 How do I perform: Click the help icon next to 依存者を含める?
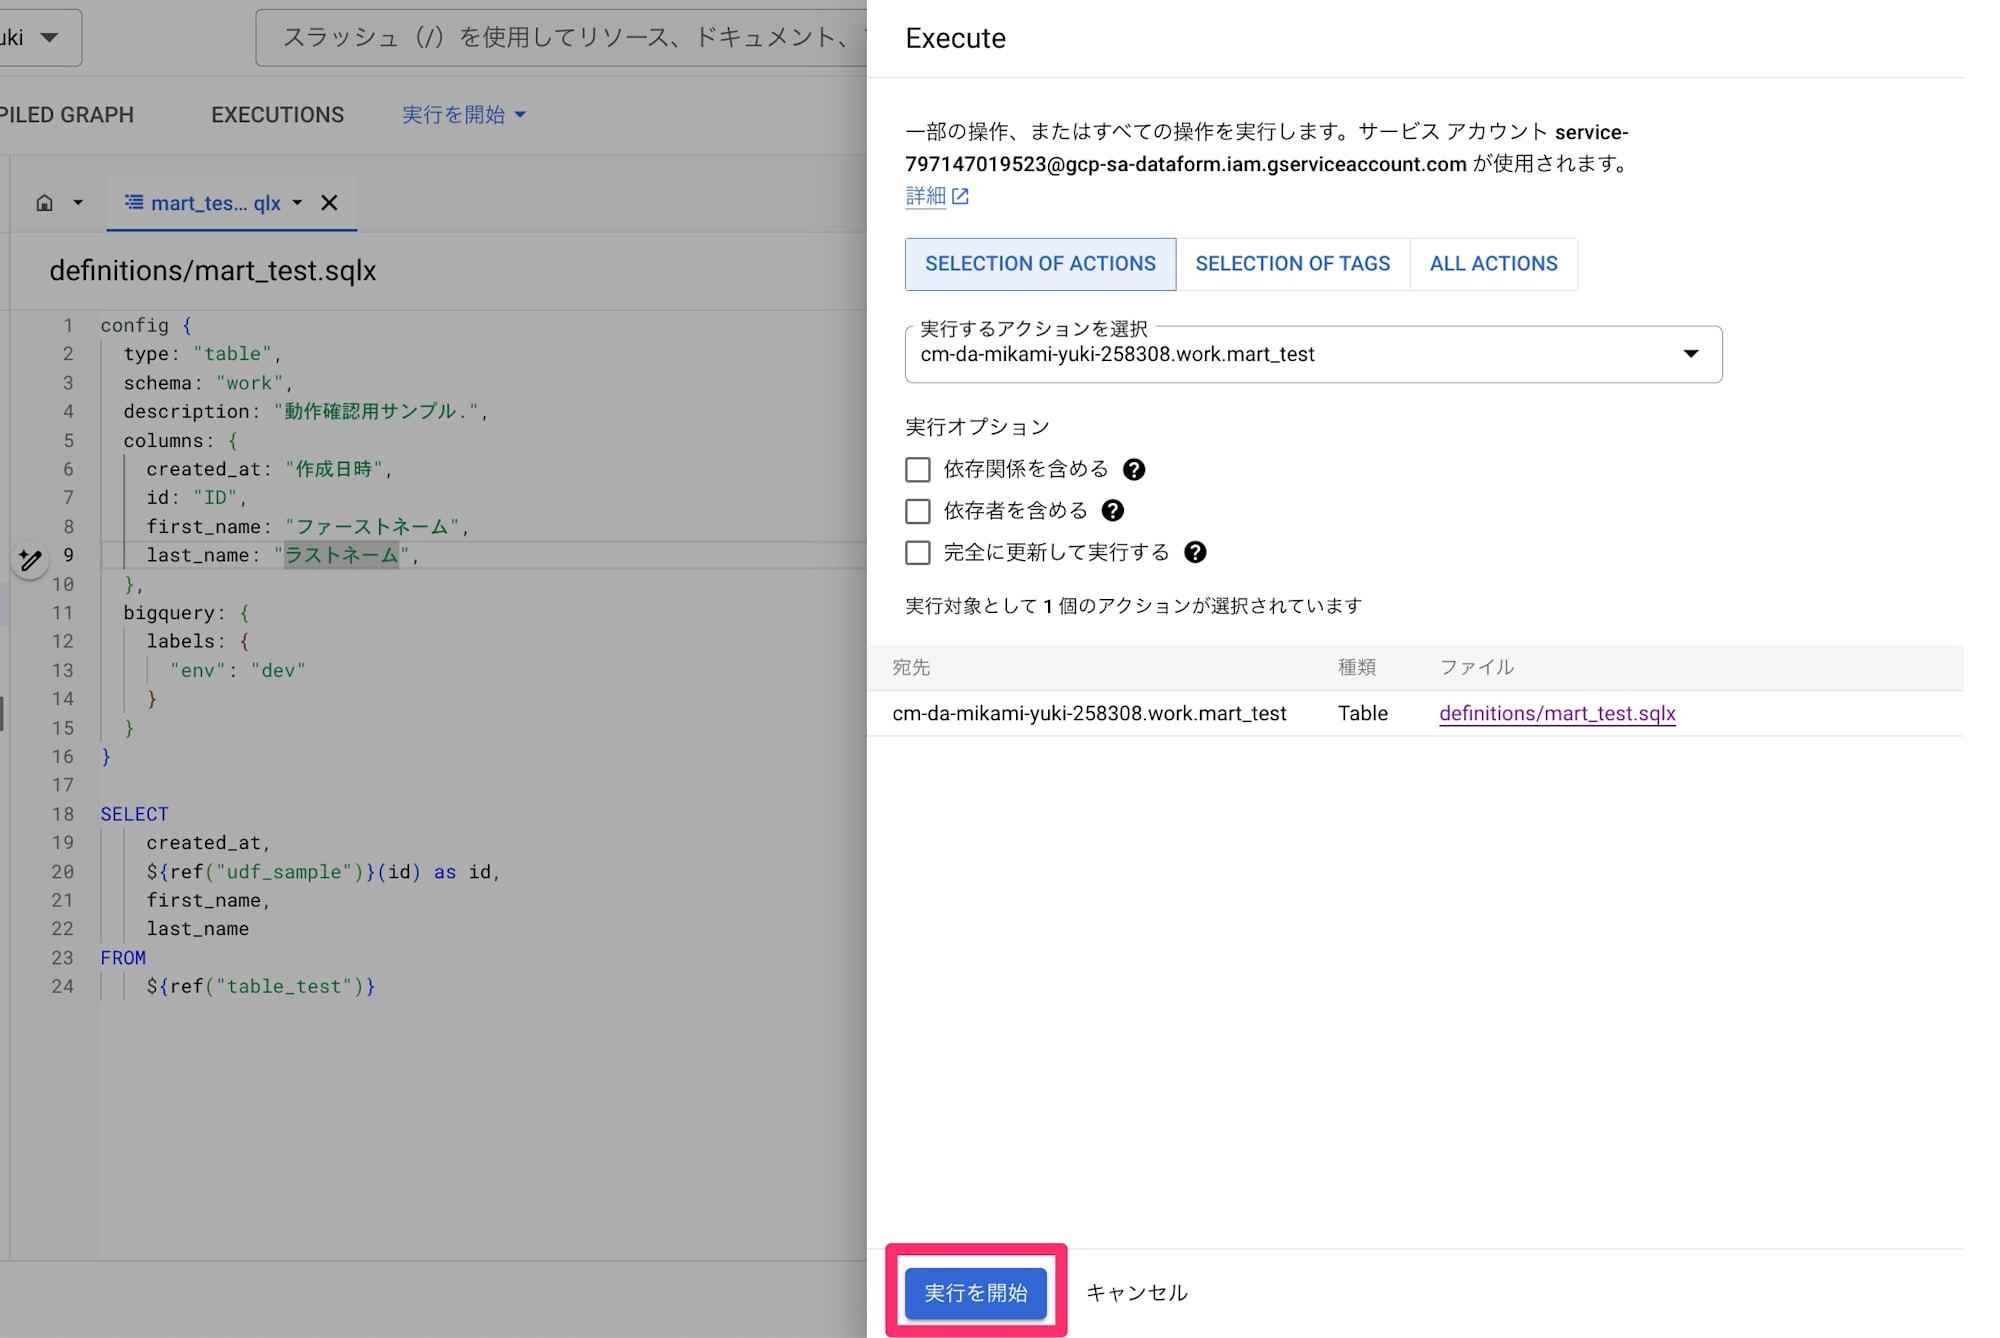tap(1112, 511)
